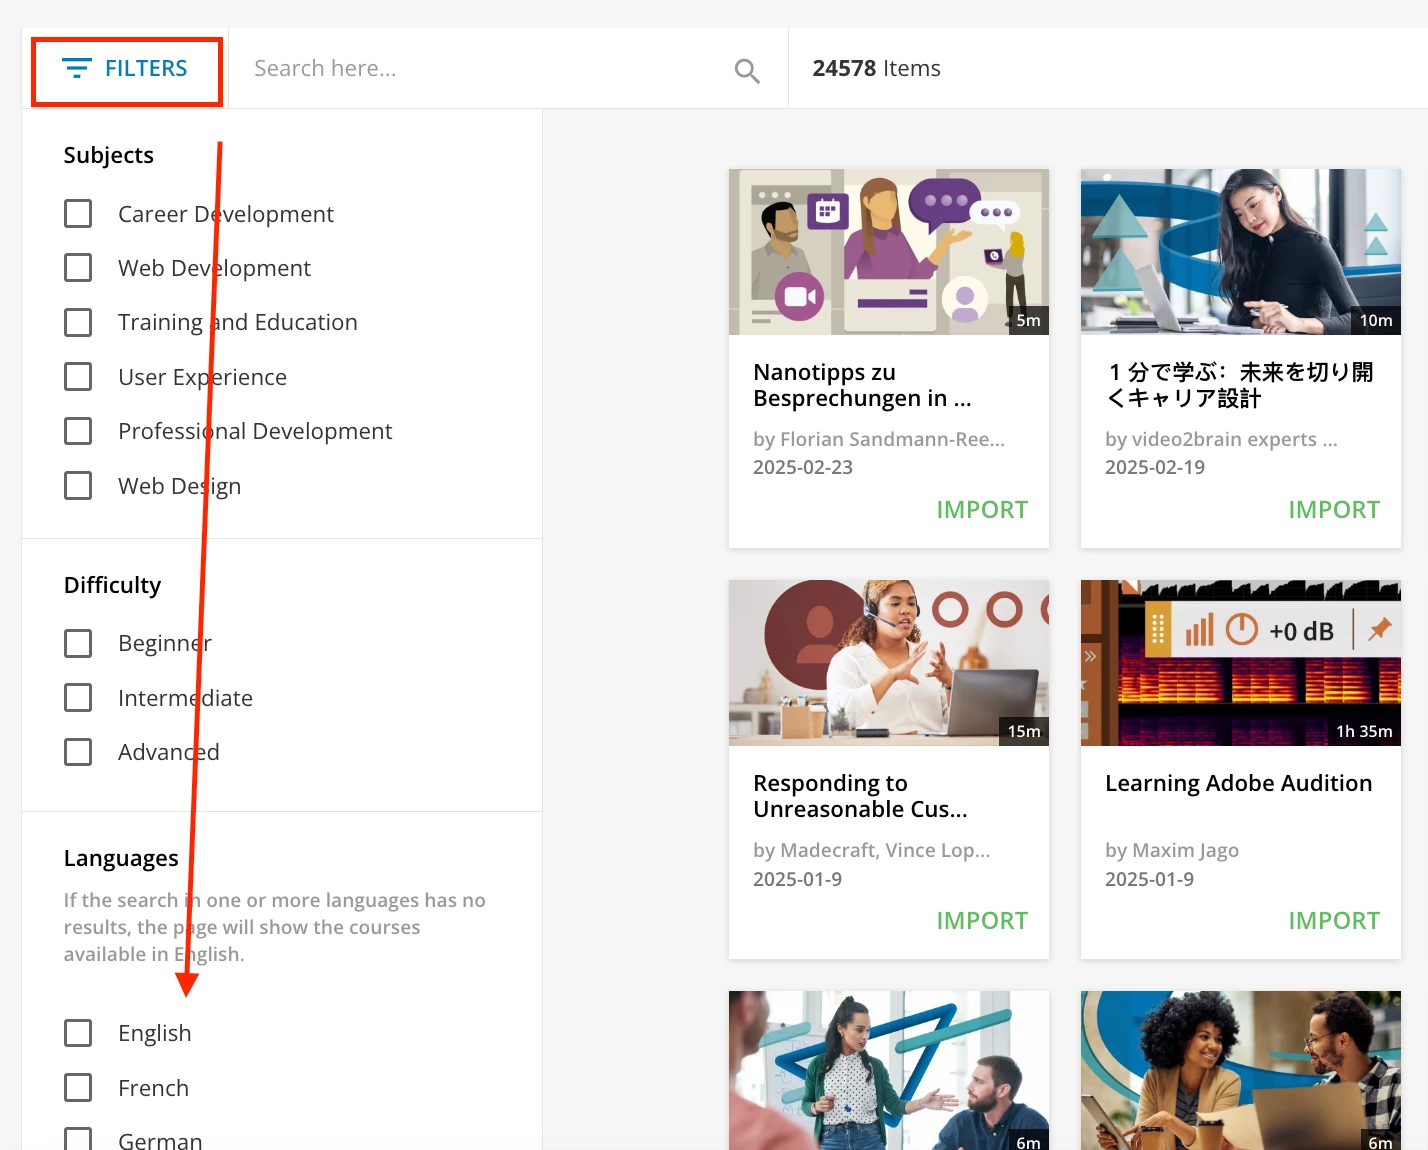Open the Responding to Unreasonable Customers thumbnail
This screenshot has width=1428, height=1150.
[x=889, y=663]
